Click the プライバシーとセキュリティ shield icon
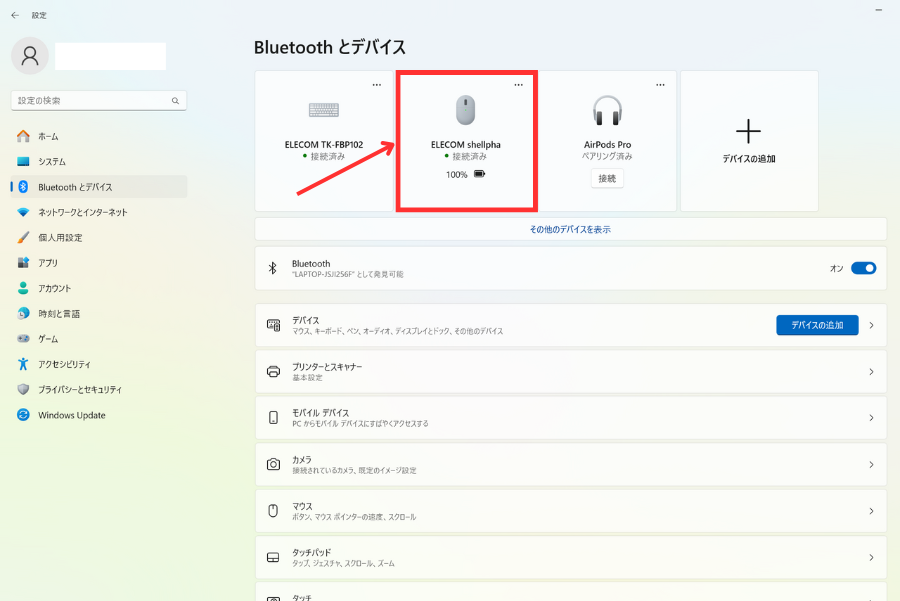 coord(23,389)
